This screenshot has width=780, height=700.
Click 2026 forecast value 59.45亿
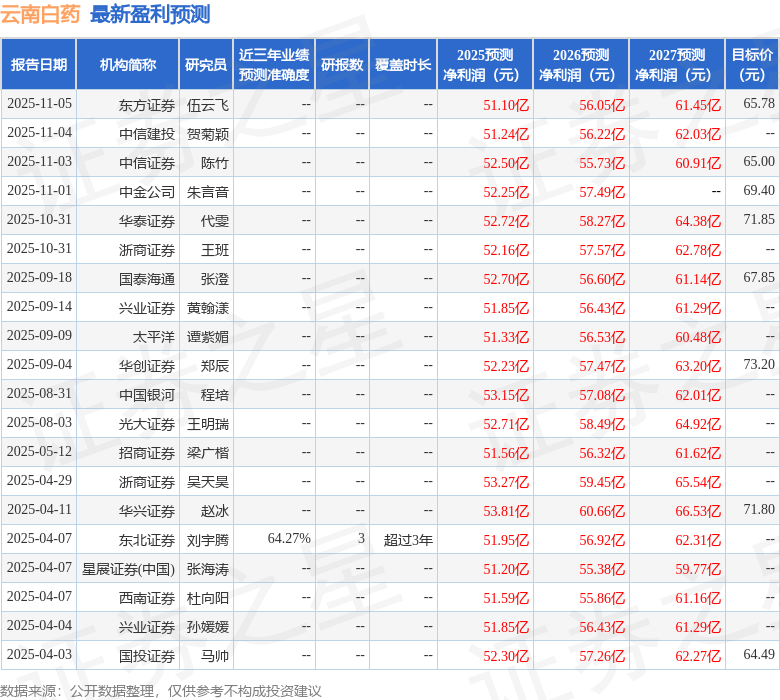pyautogui.click(x=602, y=482)
